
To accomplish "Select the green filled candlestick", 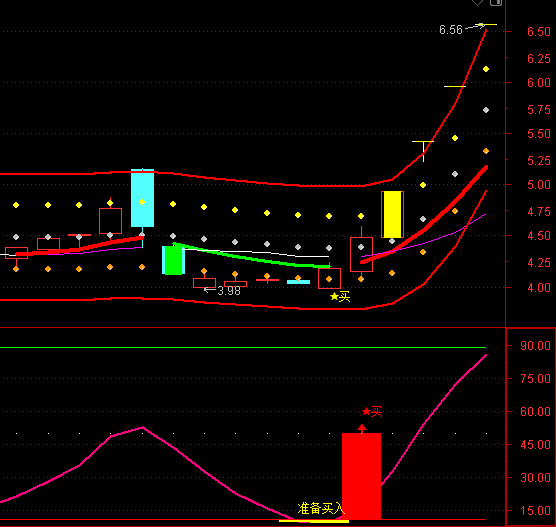I will (x=173, y=260).
